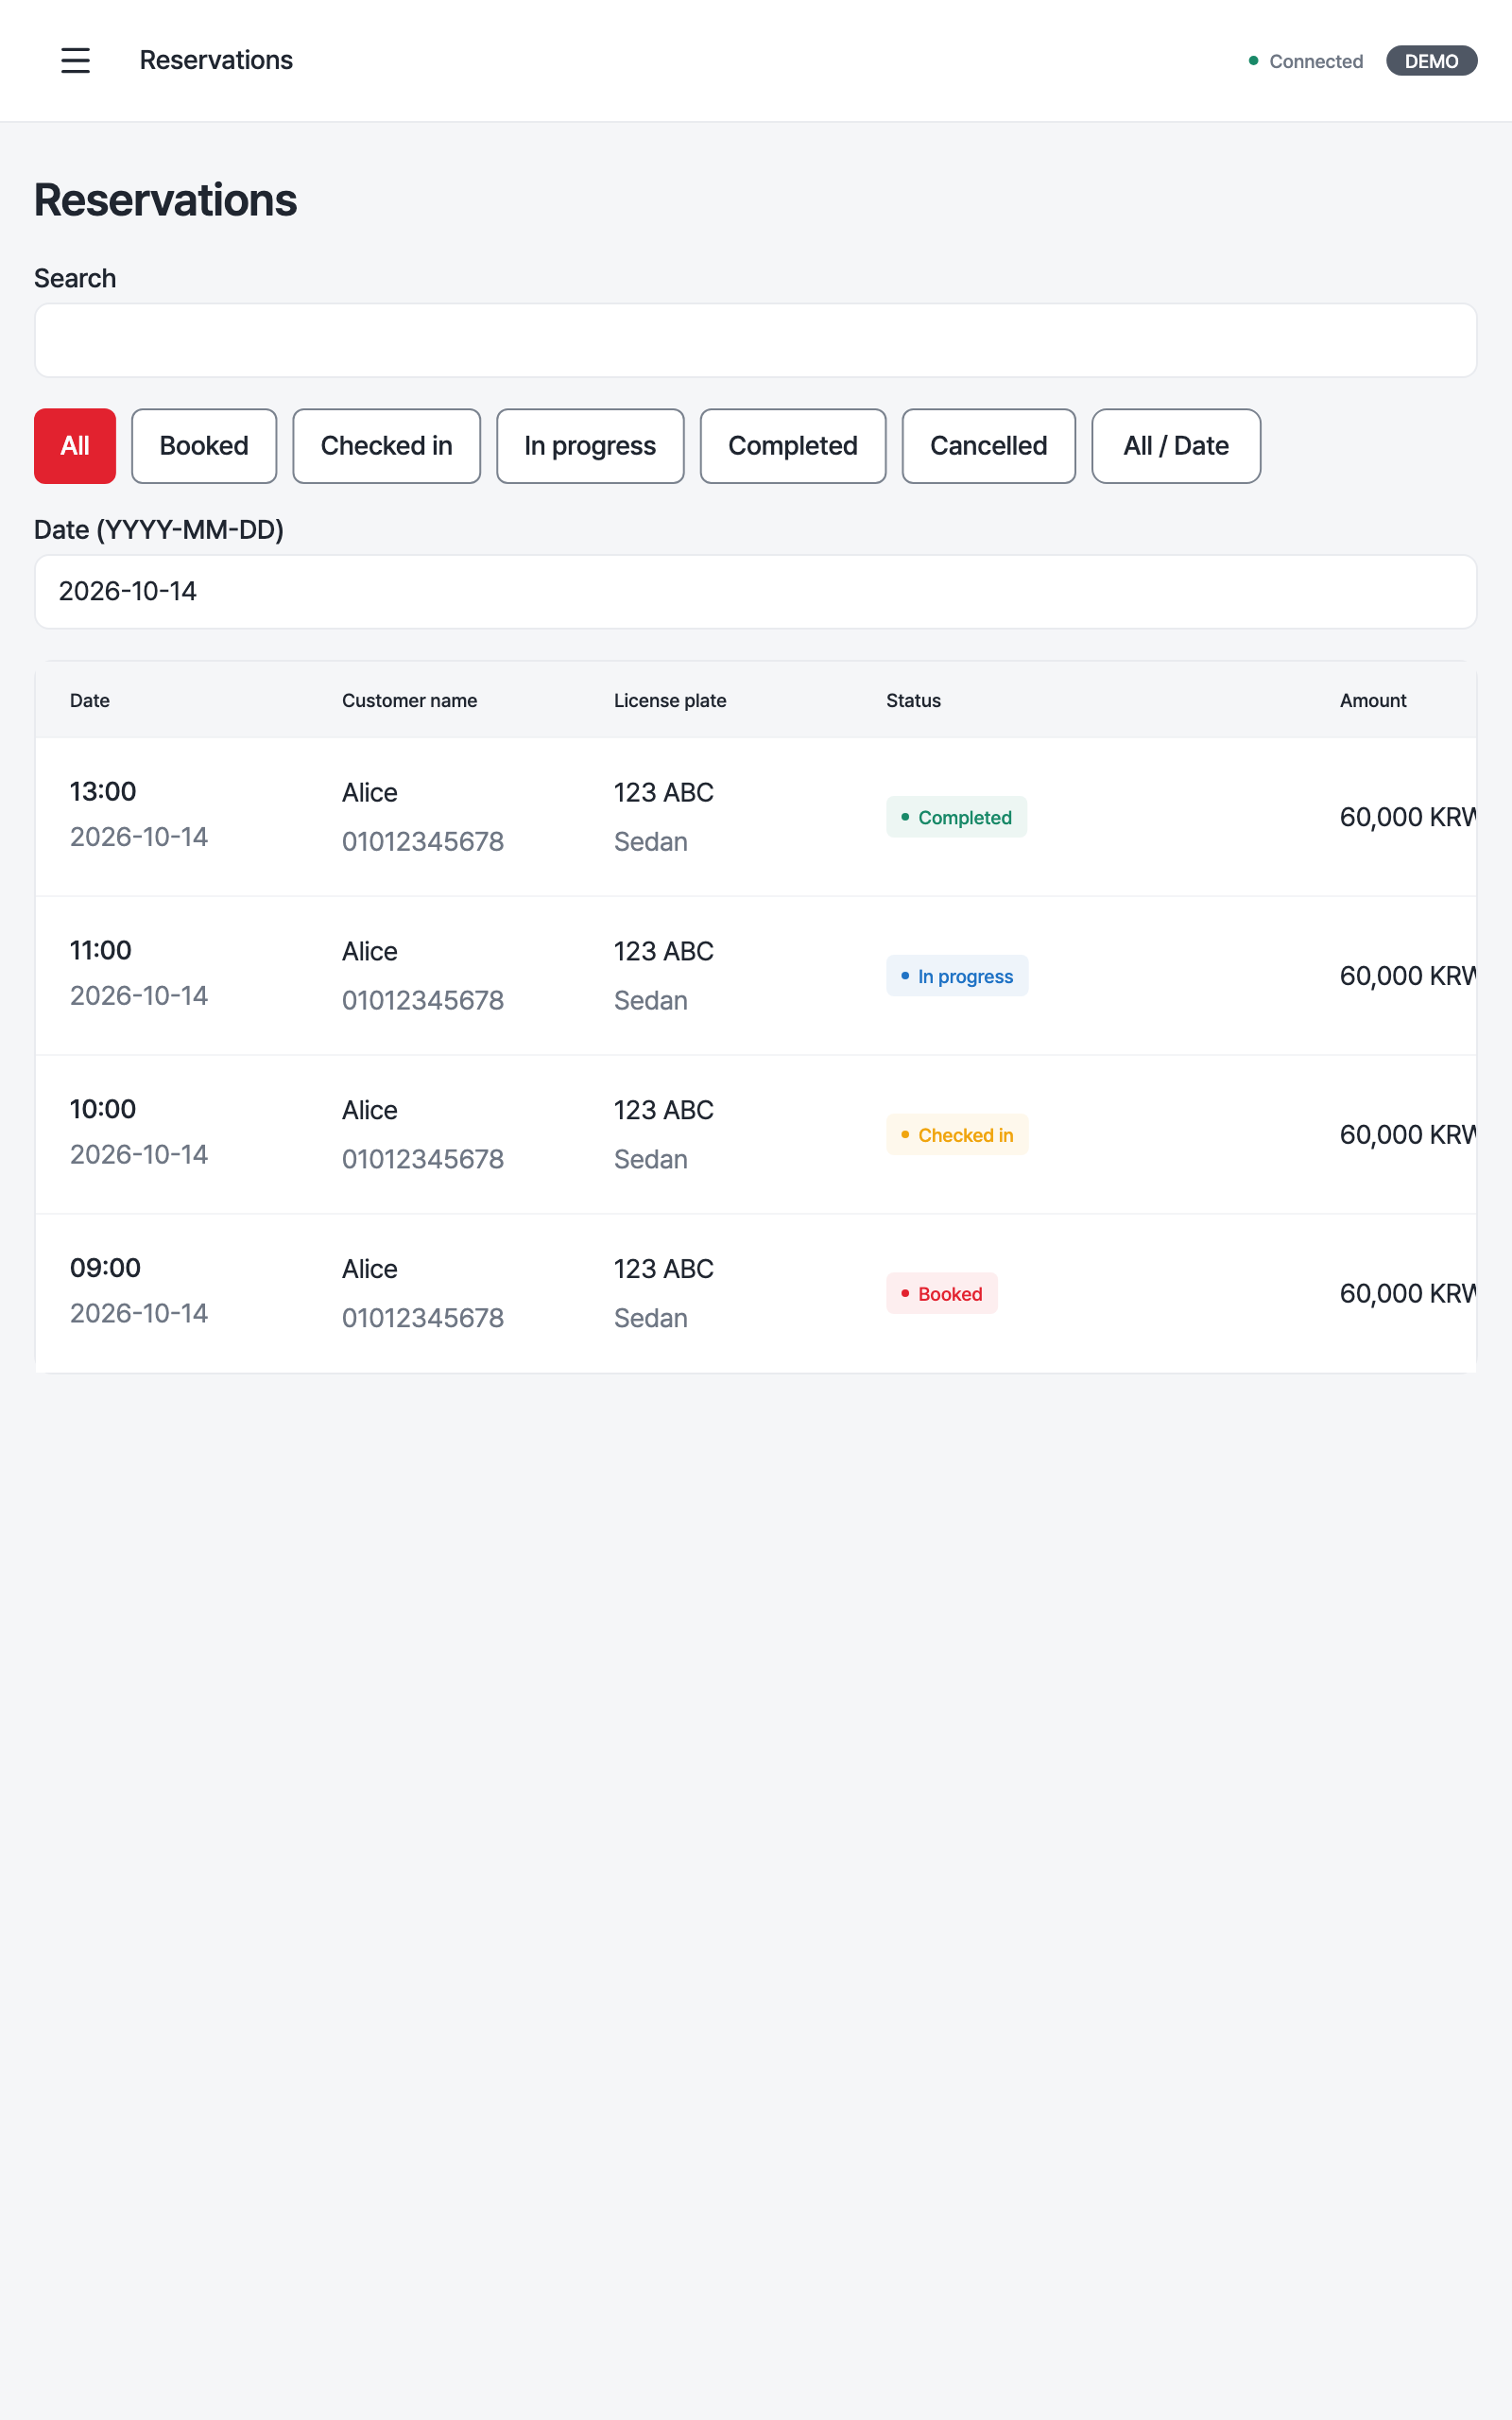The width and height of the screenshot is (1512, 2420).
Task: Click phone number in the 11:00 row
Action: pos(423,1001)
